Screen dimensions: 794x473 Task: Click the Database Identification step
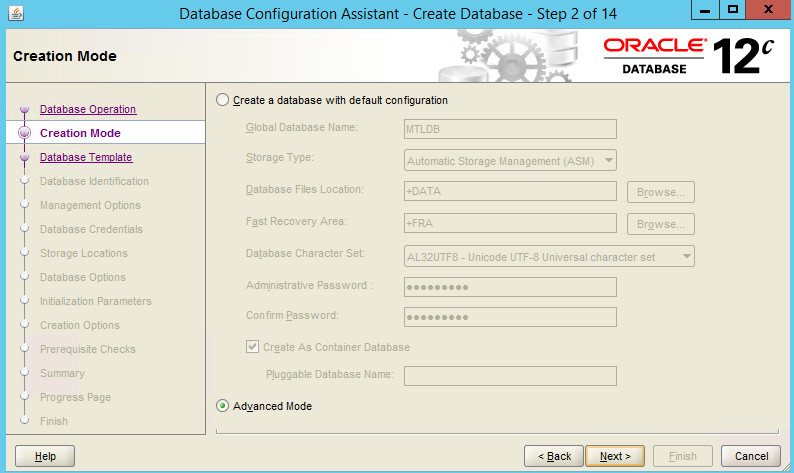pyautogui.click(x=94, y=181)
